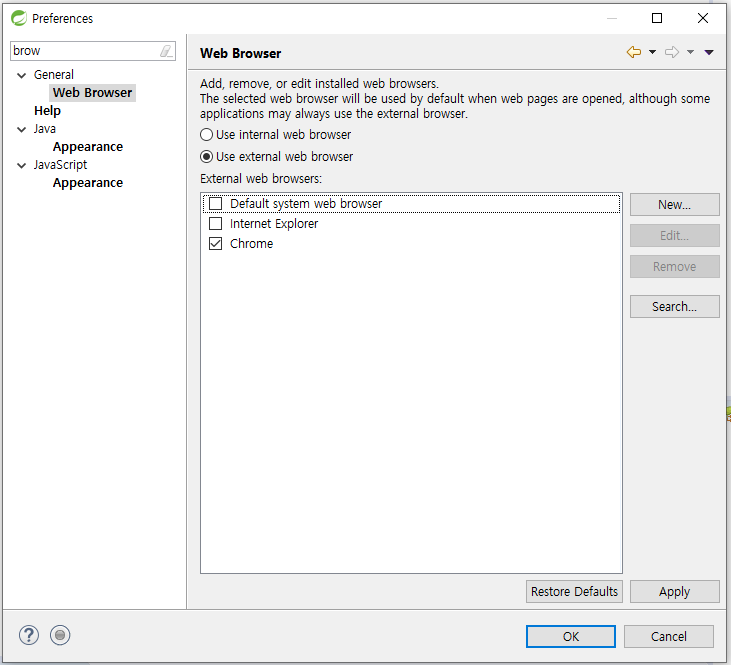Apply the browser settings

pos(675,592)
